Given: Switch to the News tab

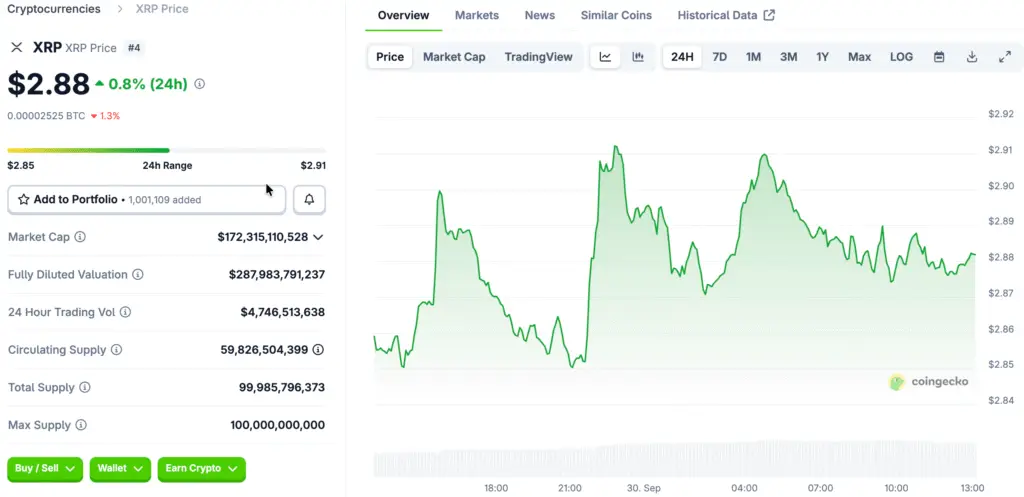Looking at the screenshot, I should coord(539,15).
